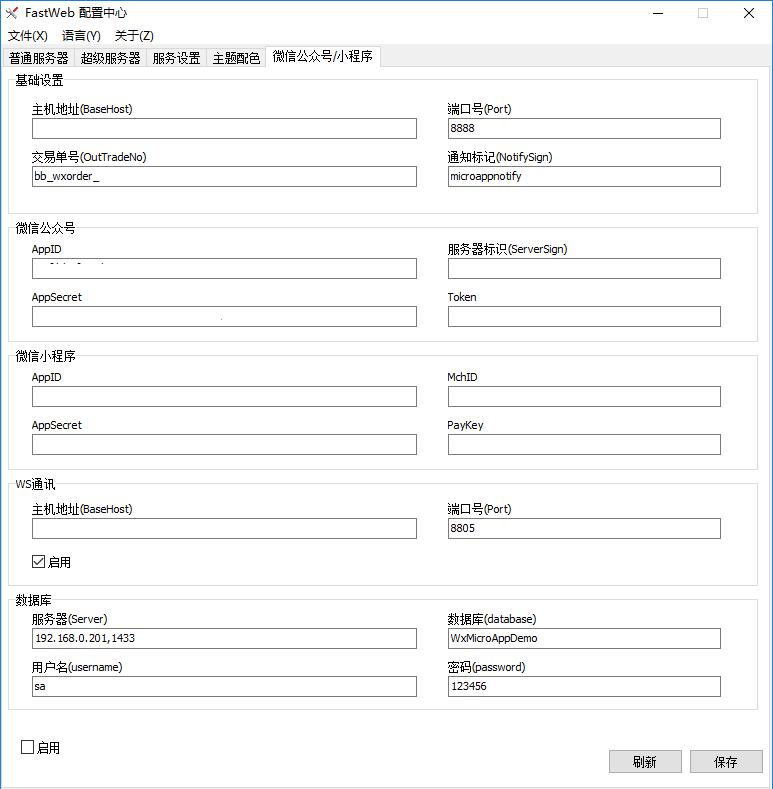This screenshot has height=789, width=773.
Task: Focus the MchID field in 微信小程序
Action: tap(584, 396)
